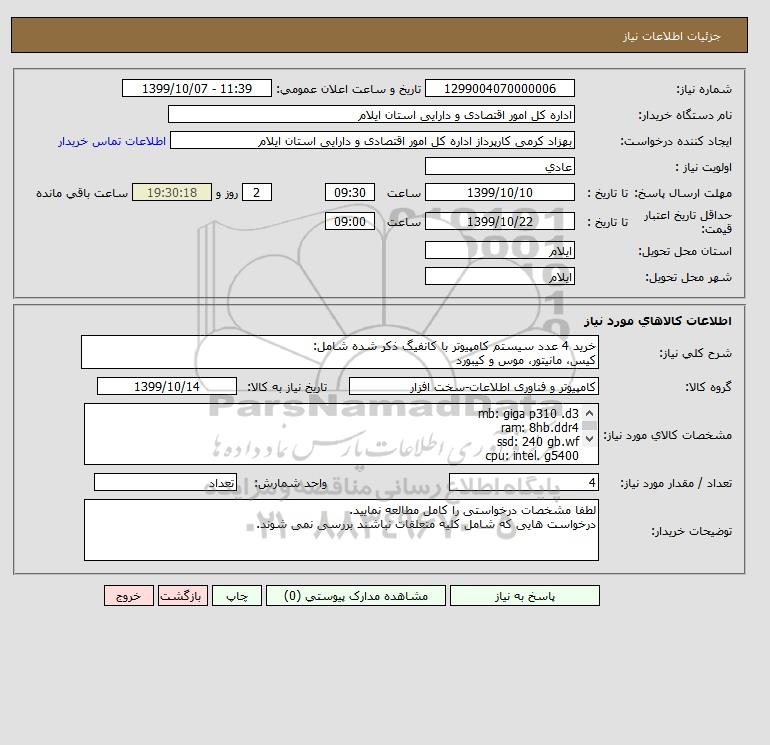Click remaining days field showing 2

coord(256,193)
